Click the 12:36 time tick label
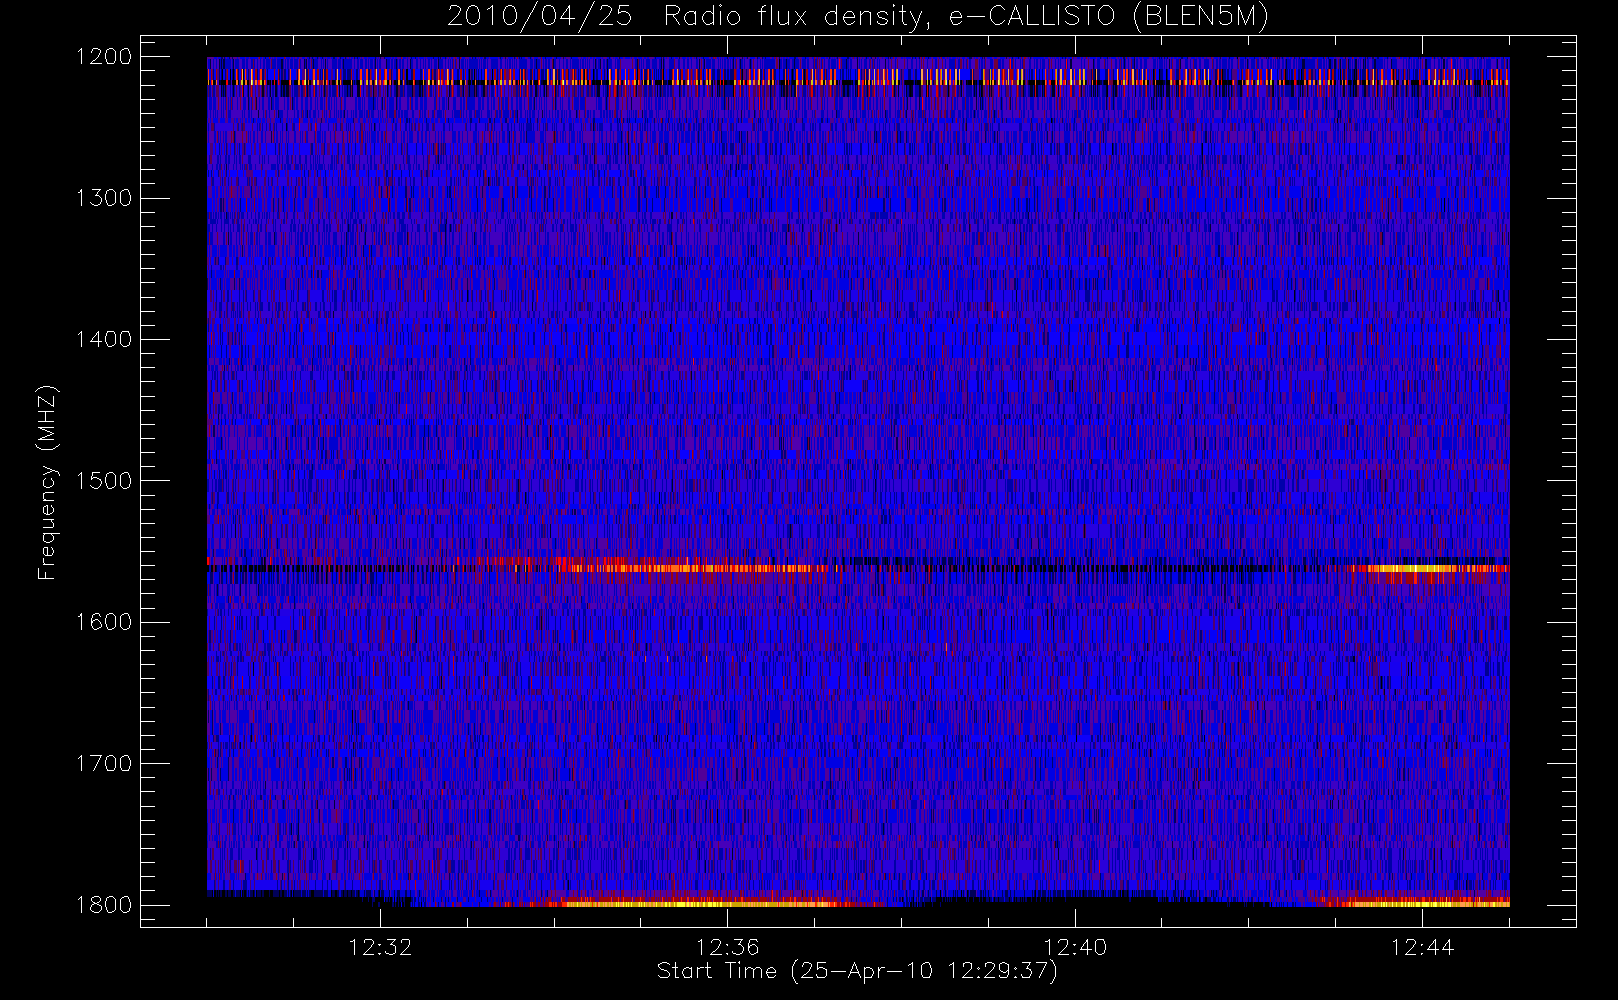 pyautogui.click(x=728, y=947)
